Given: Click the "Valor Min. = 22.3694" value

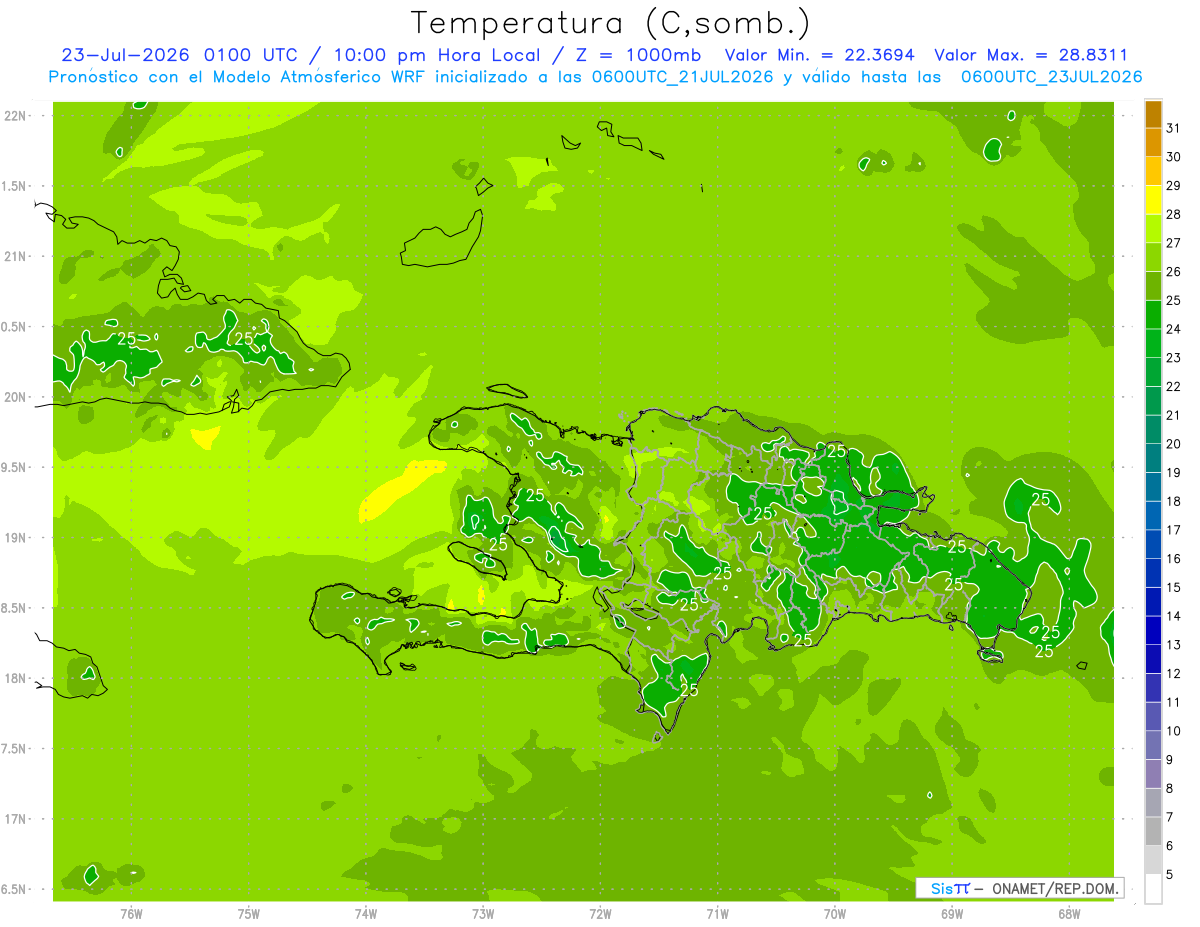Looking at the screenshot, I should (x=820, y=55).
